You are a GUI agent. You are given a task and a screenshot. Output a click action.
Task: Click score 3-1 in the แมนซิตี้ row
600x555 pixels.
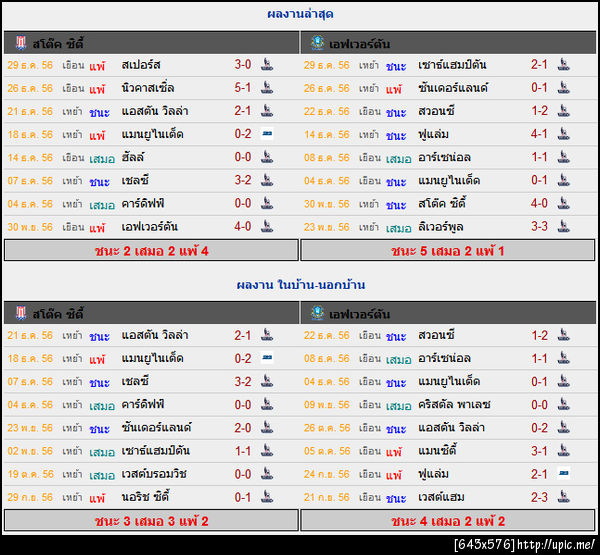click(539, 451)
